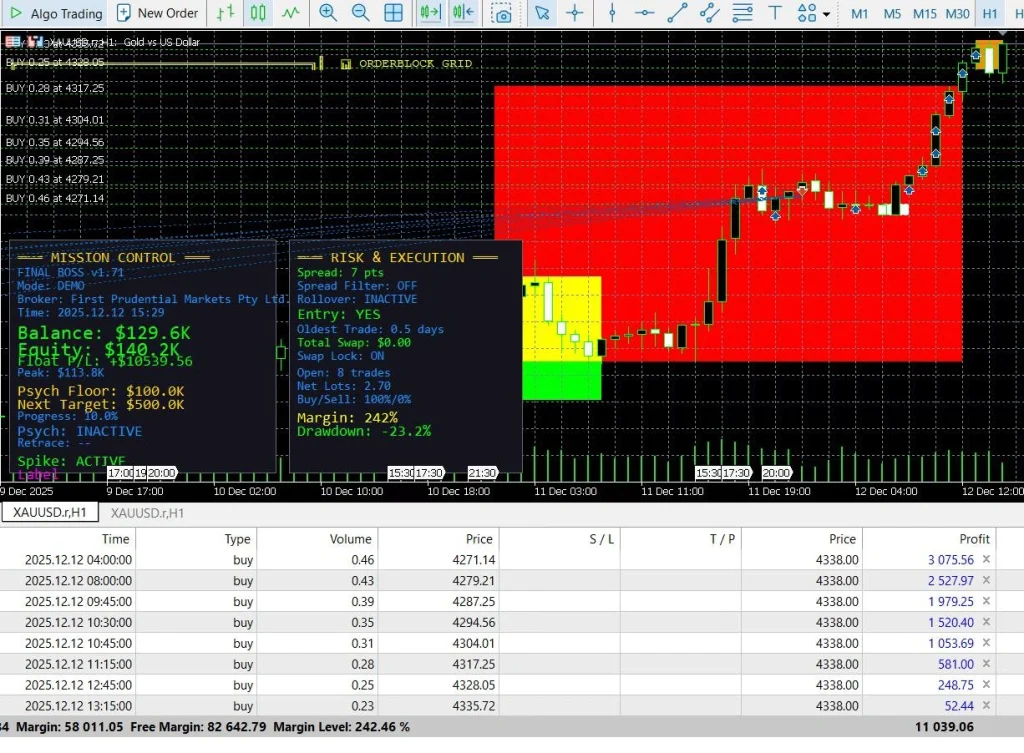
Task: Open the shapes objects dropdown arrow
Action: 827,14
